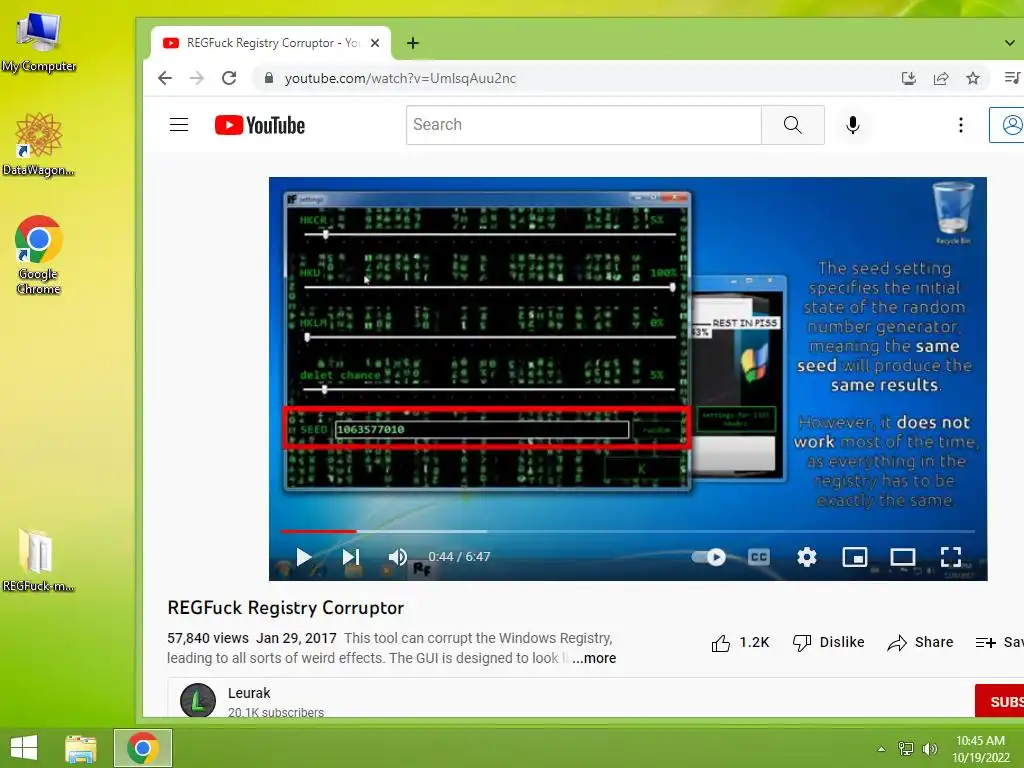Enter full screen mode
Screen dimensions: 1024x768
(951, 557)
